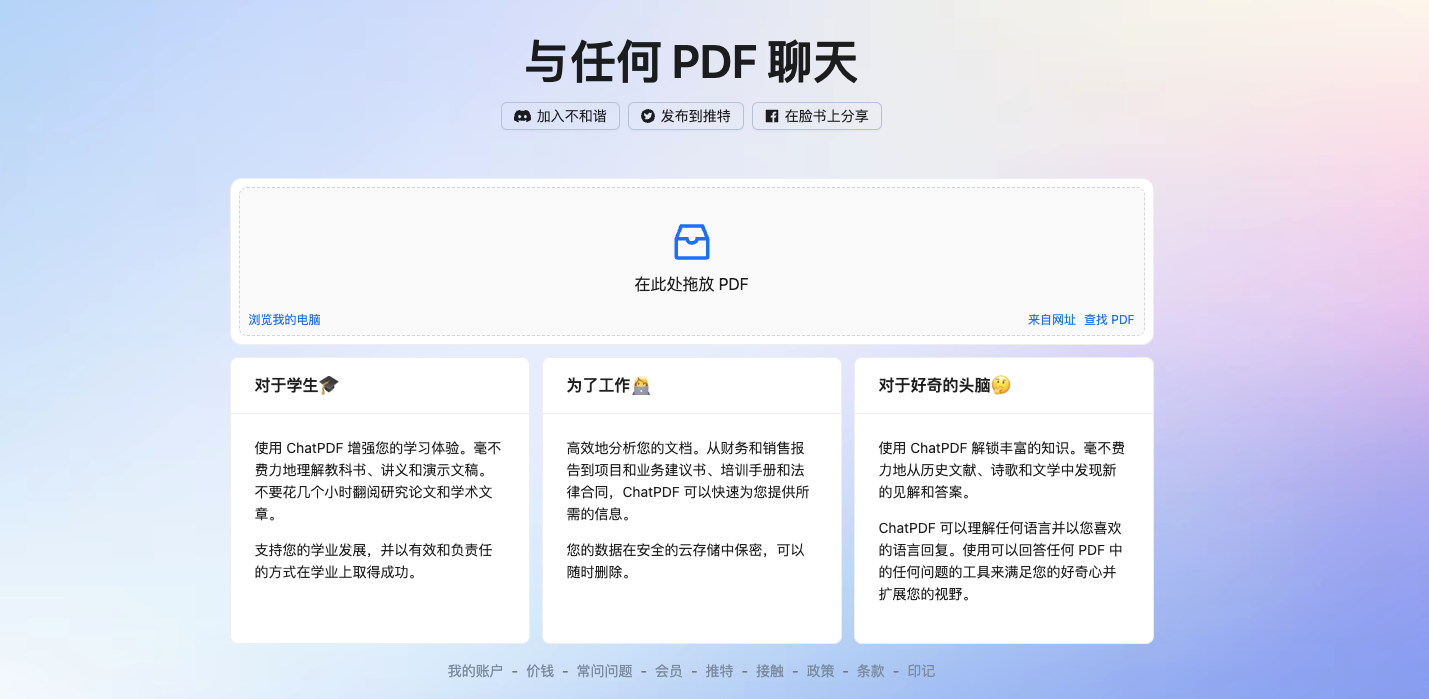
Task: Click the 在此处拖放 PDF drop area text
Action: coord(692,284)
